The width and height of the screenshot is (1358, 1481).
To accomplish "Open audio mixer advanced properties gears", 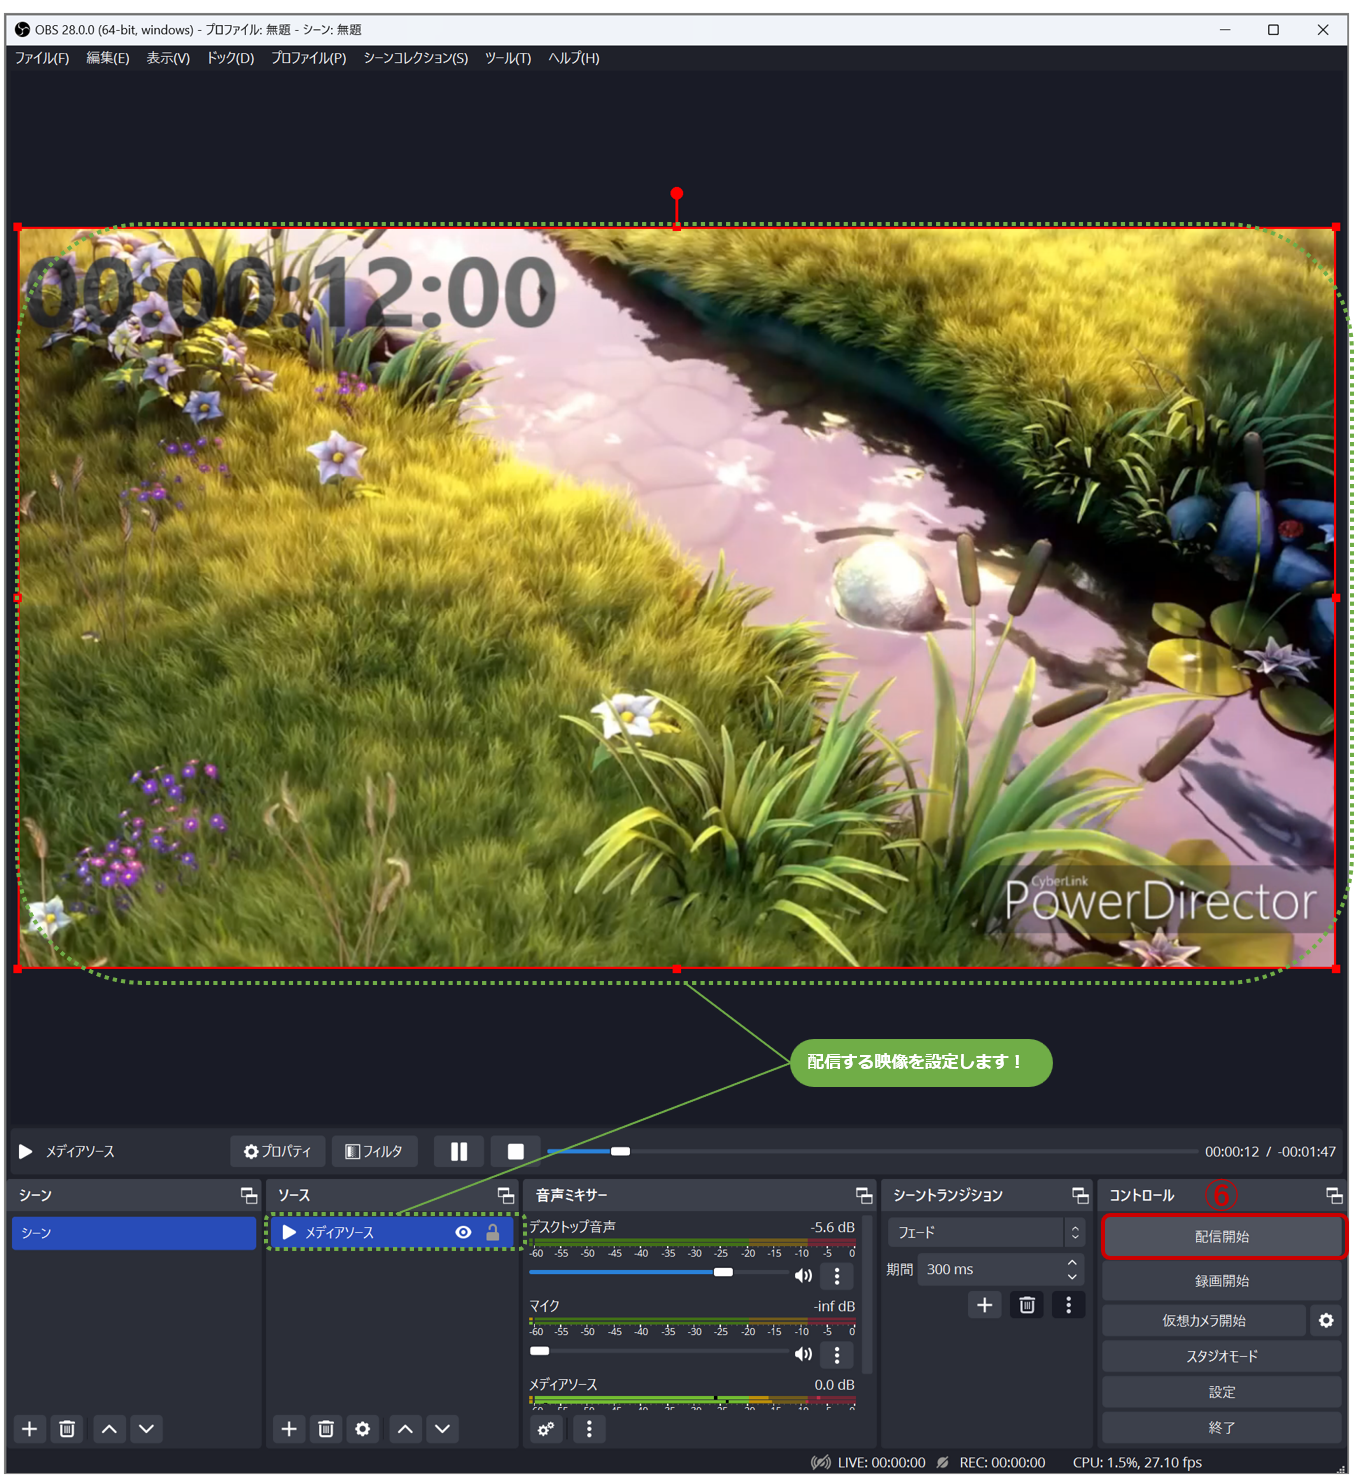I will point(546,1428).
